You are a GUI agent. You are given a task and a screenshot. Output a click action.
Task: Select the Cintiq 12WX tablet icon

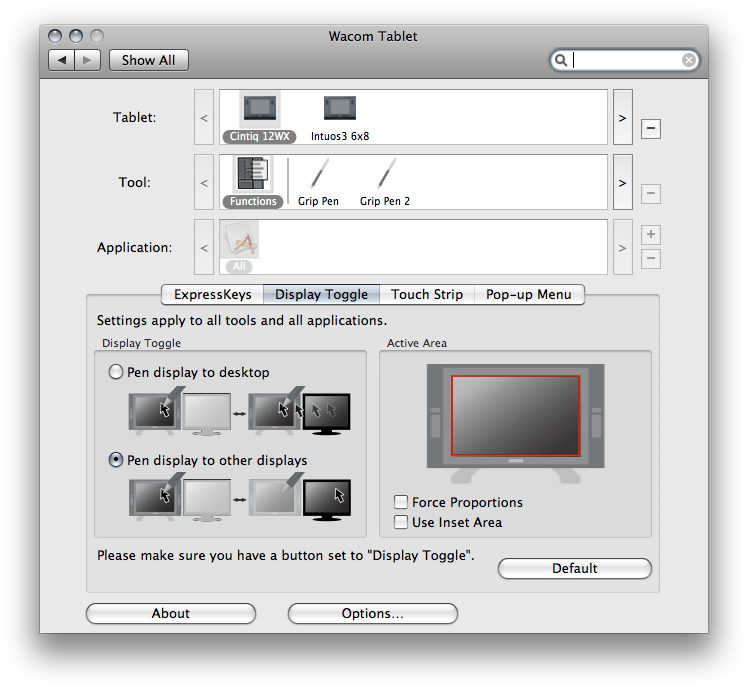pos(260,109)
